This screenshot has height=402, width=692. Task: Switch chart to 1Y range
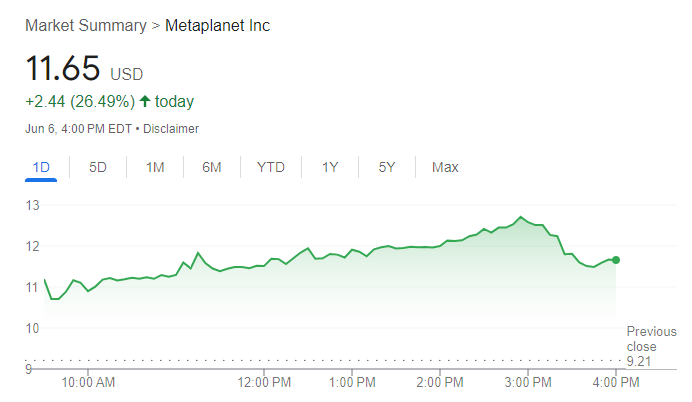[x=330, y=167]
